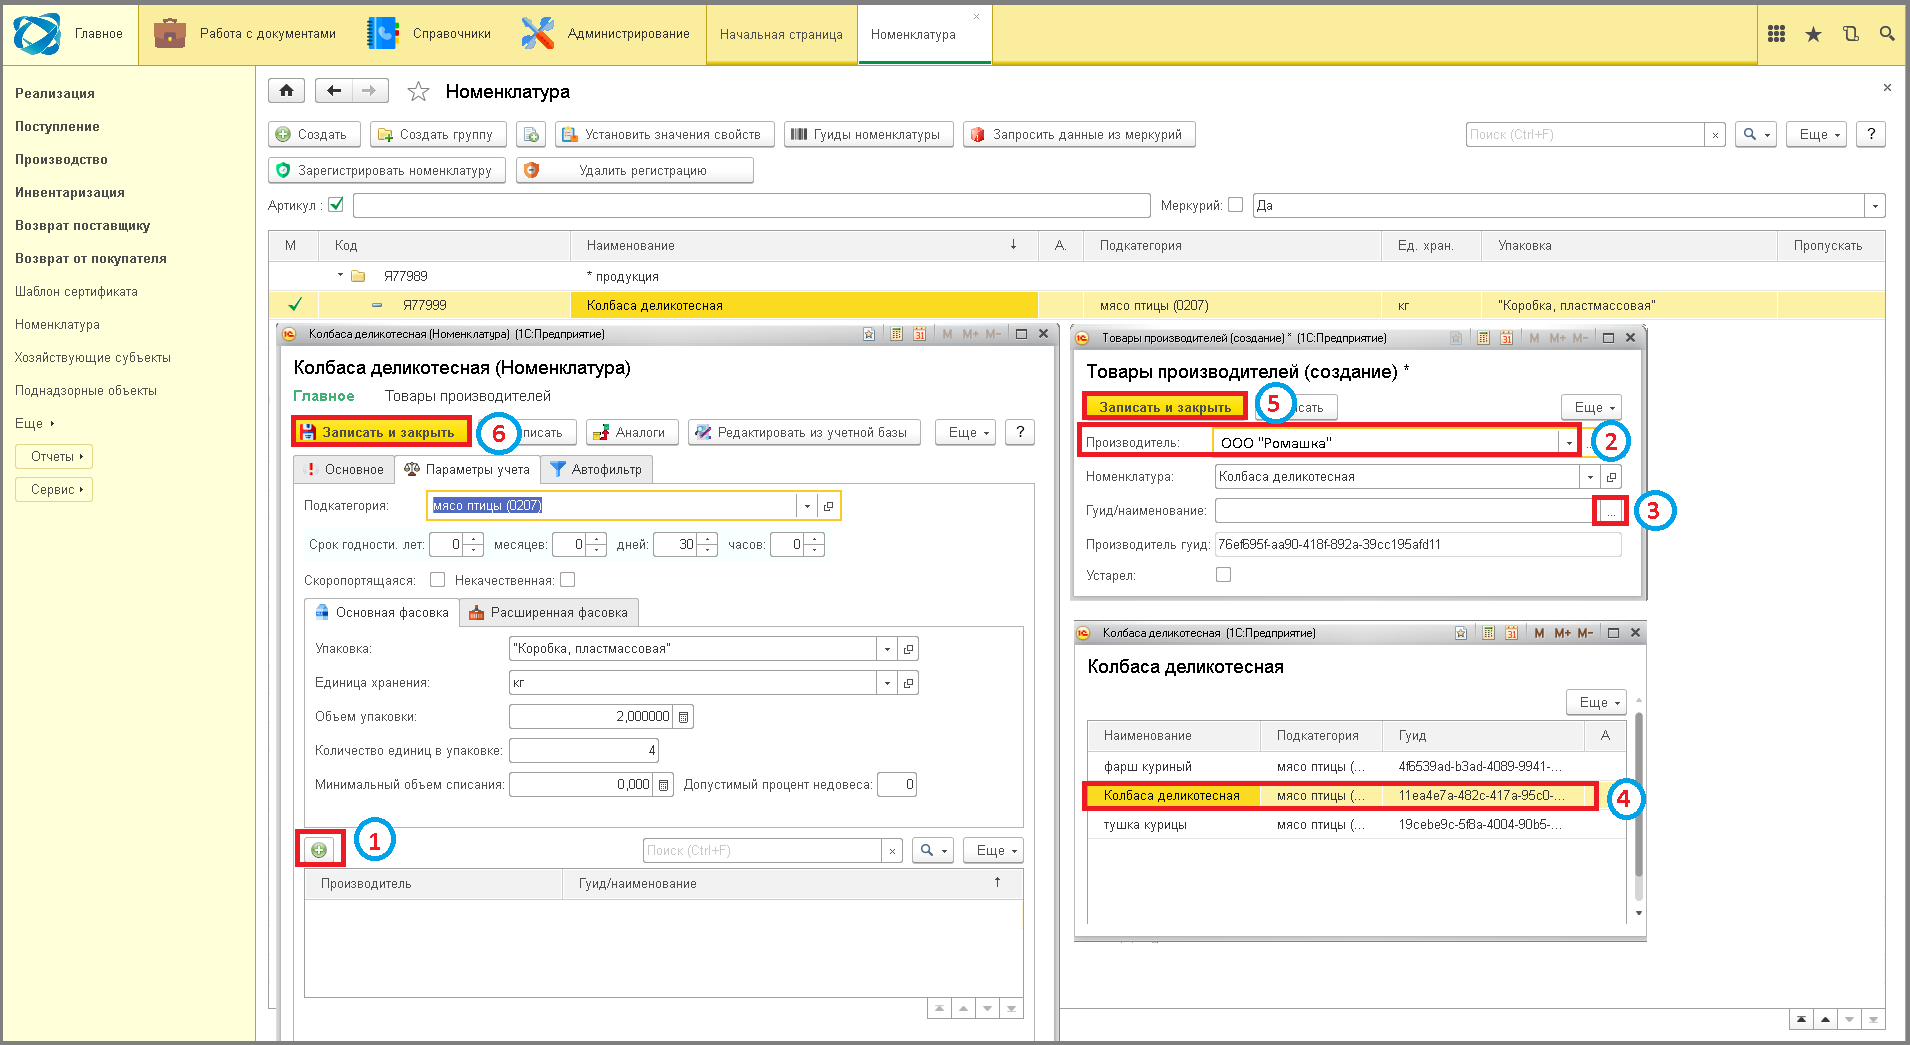
Task: Check the Устарел checkbox
Action: coord(1223,575)
